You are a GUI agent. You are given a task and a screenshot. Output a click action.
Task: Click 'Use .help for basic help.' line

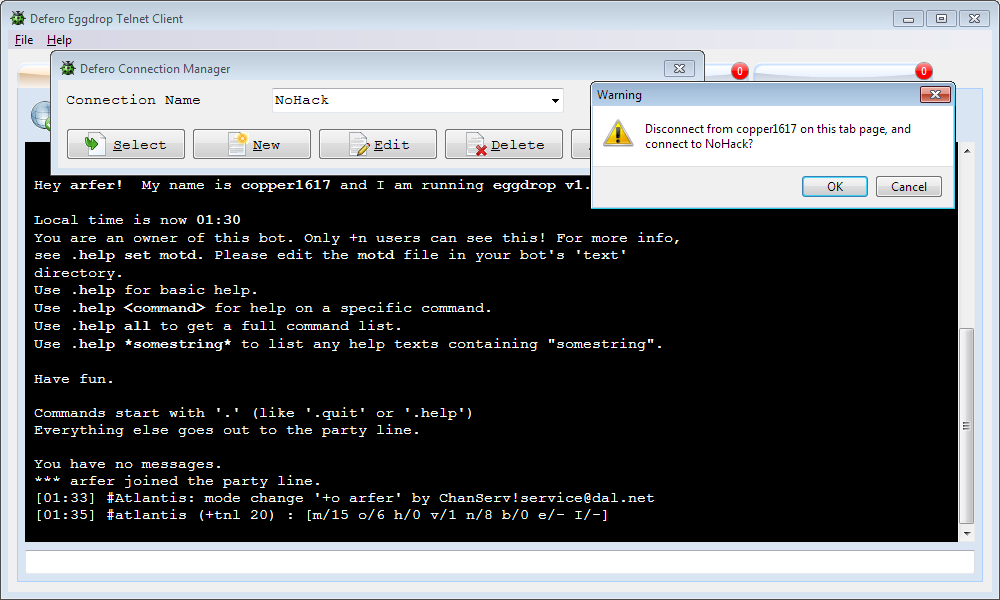click(145, 290)
